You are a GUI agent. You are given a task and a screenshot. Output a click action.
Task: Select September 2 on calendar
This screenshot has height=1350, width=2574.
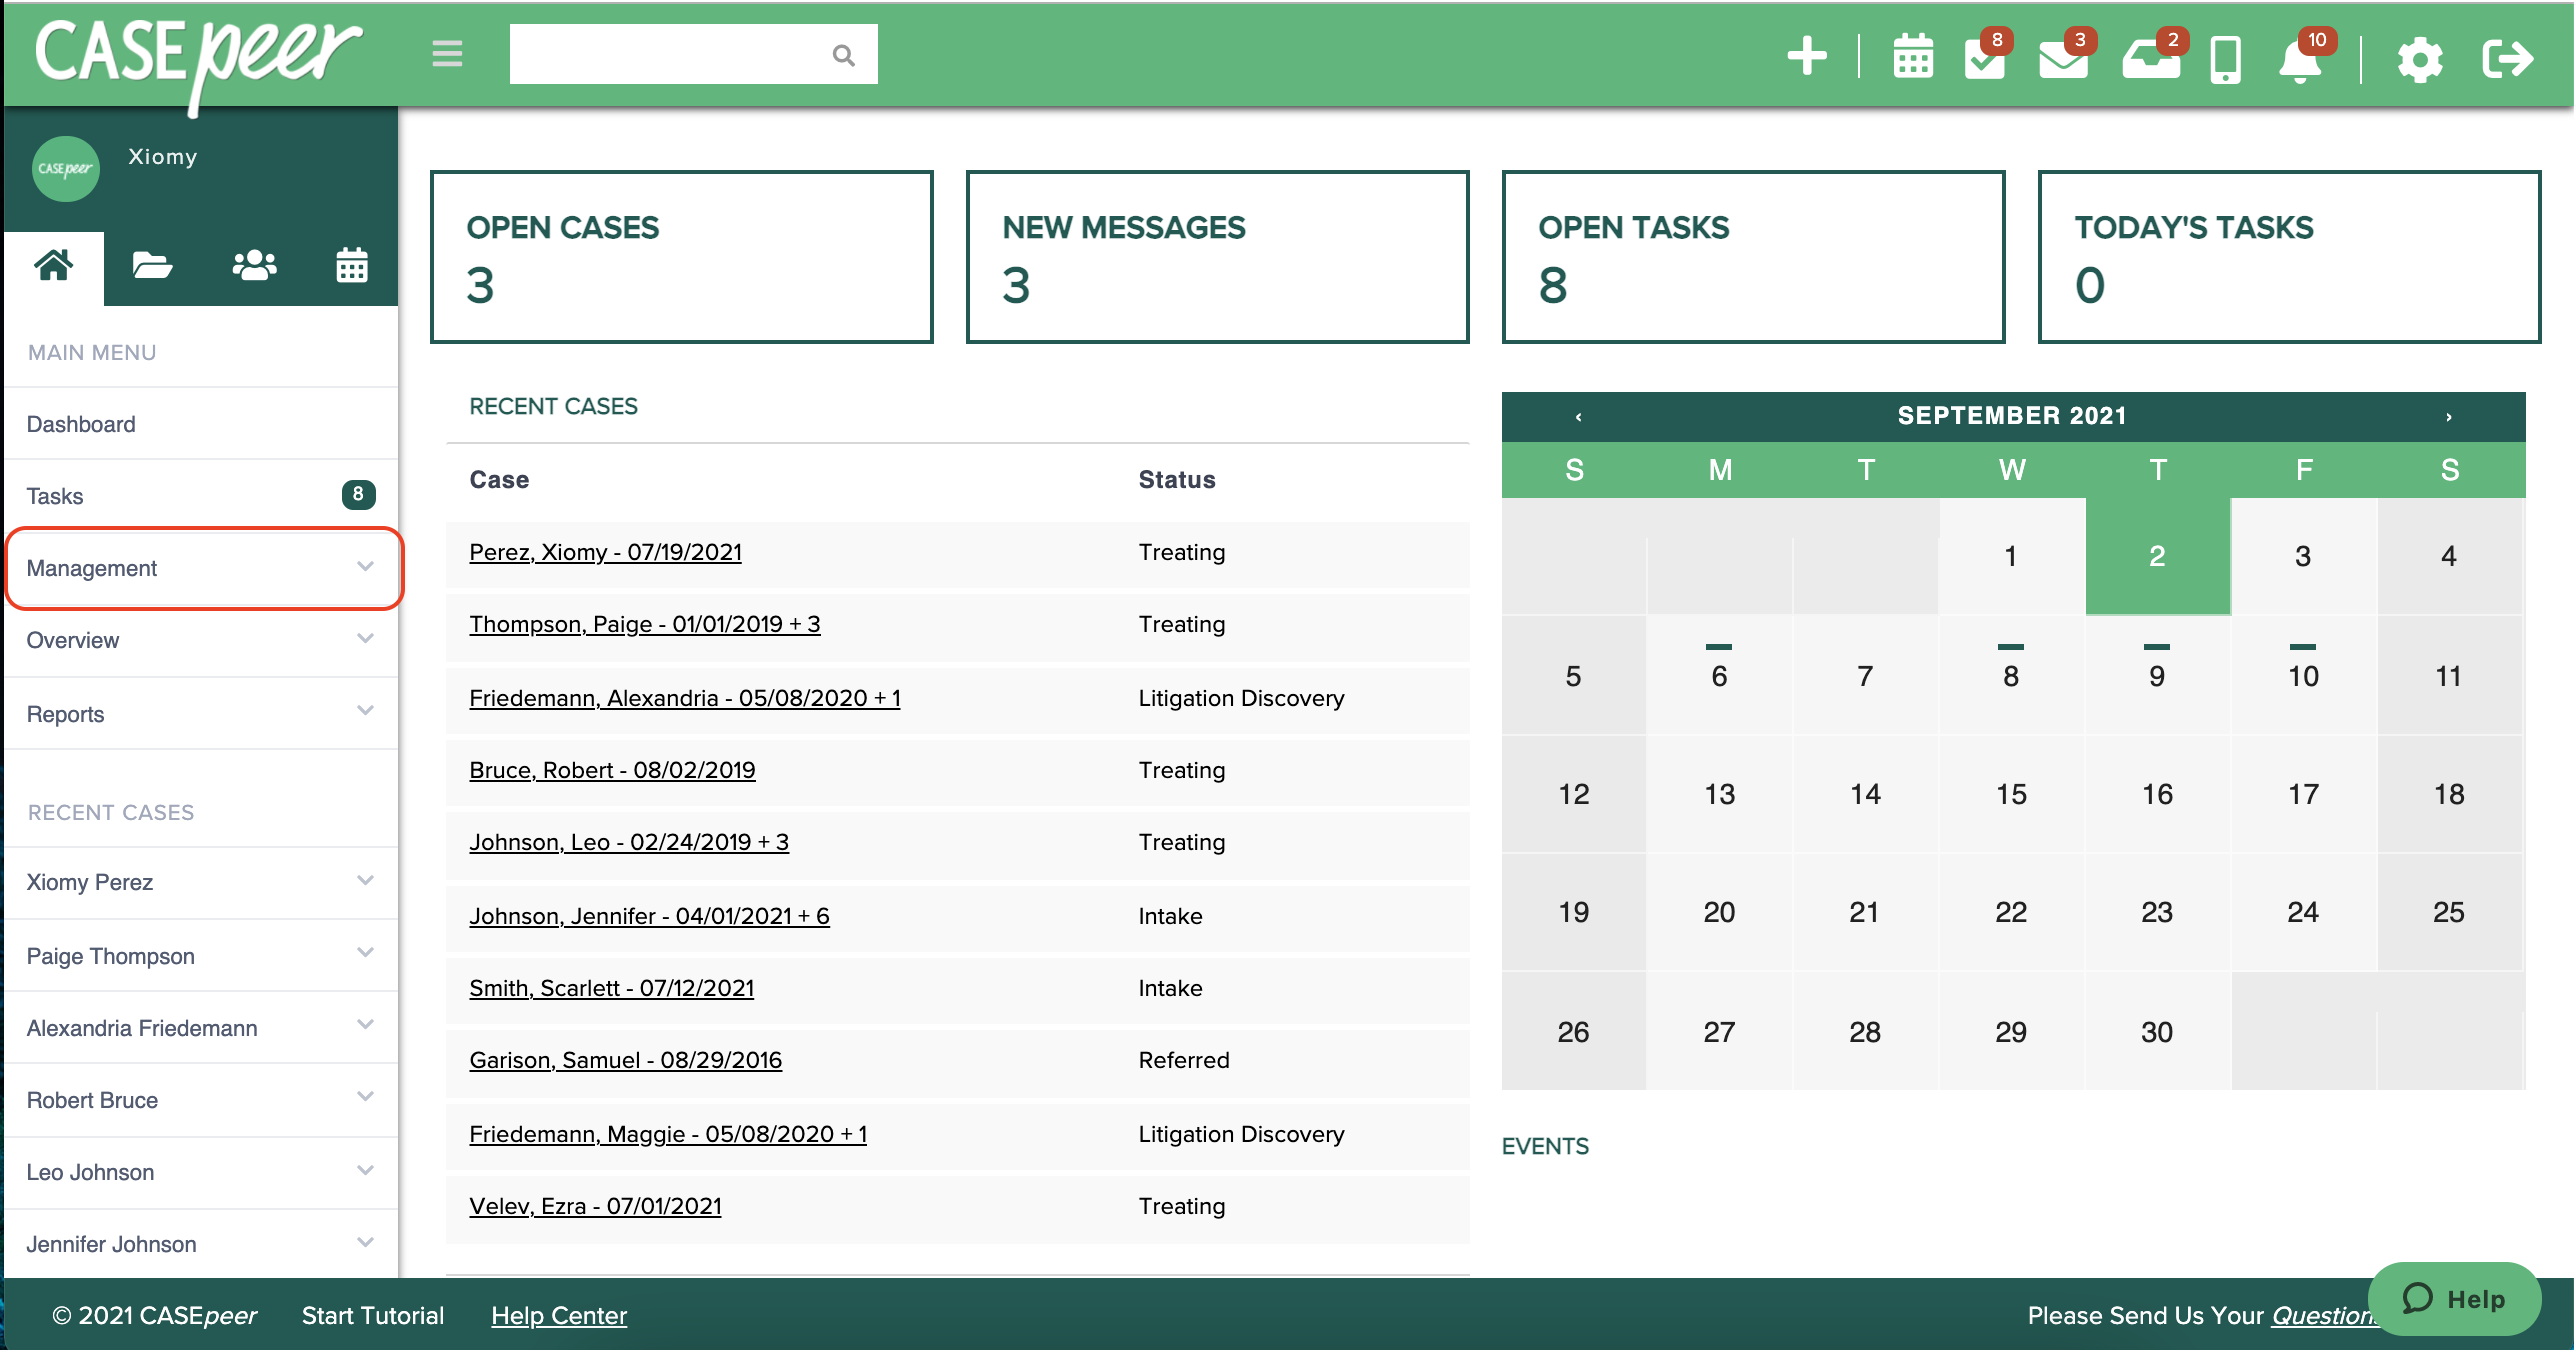tap(2157, 556)
